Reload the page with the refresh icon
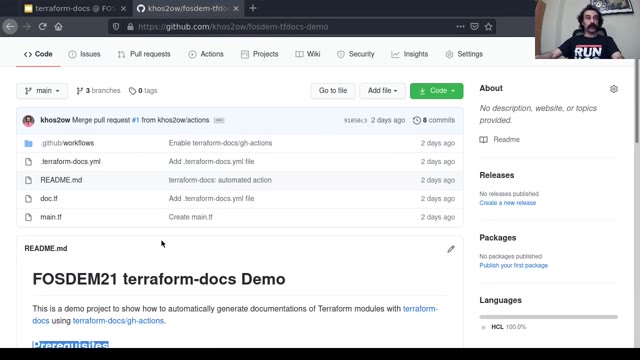Viewport: 640px width, 360px height. (x=42, y=27)
